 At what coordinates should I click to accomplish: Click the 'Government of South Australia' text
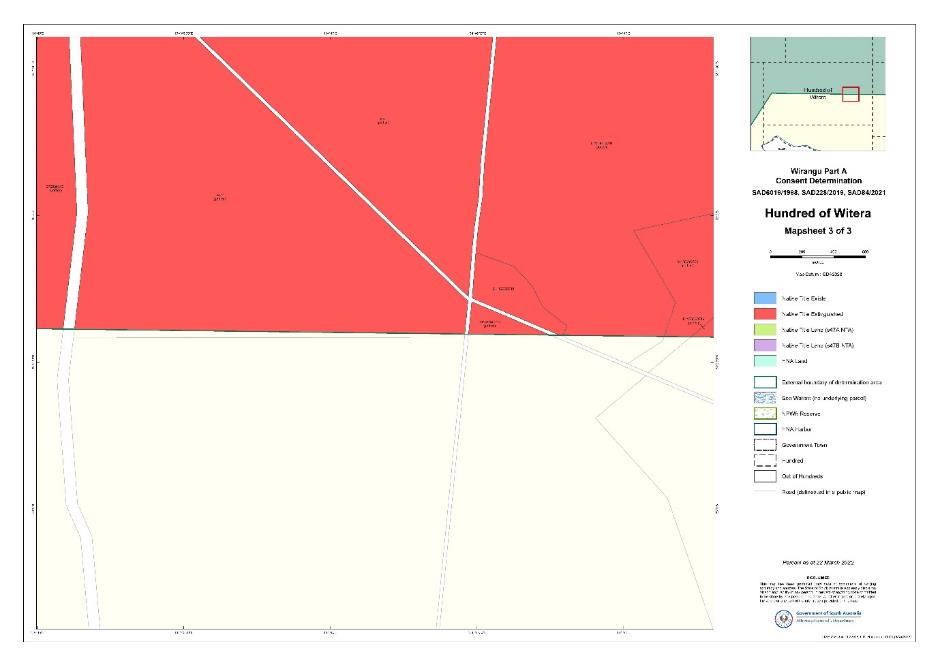point(828,613)
